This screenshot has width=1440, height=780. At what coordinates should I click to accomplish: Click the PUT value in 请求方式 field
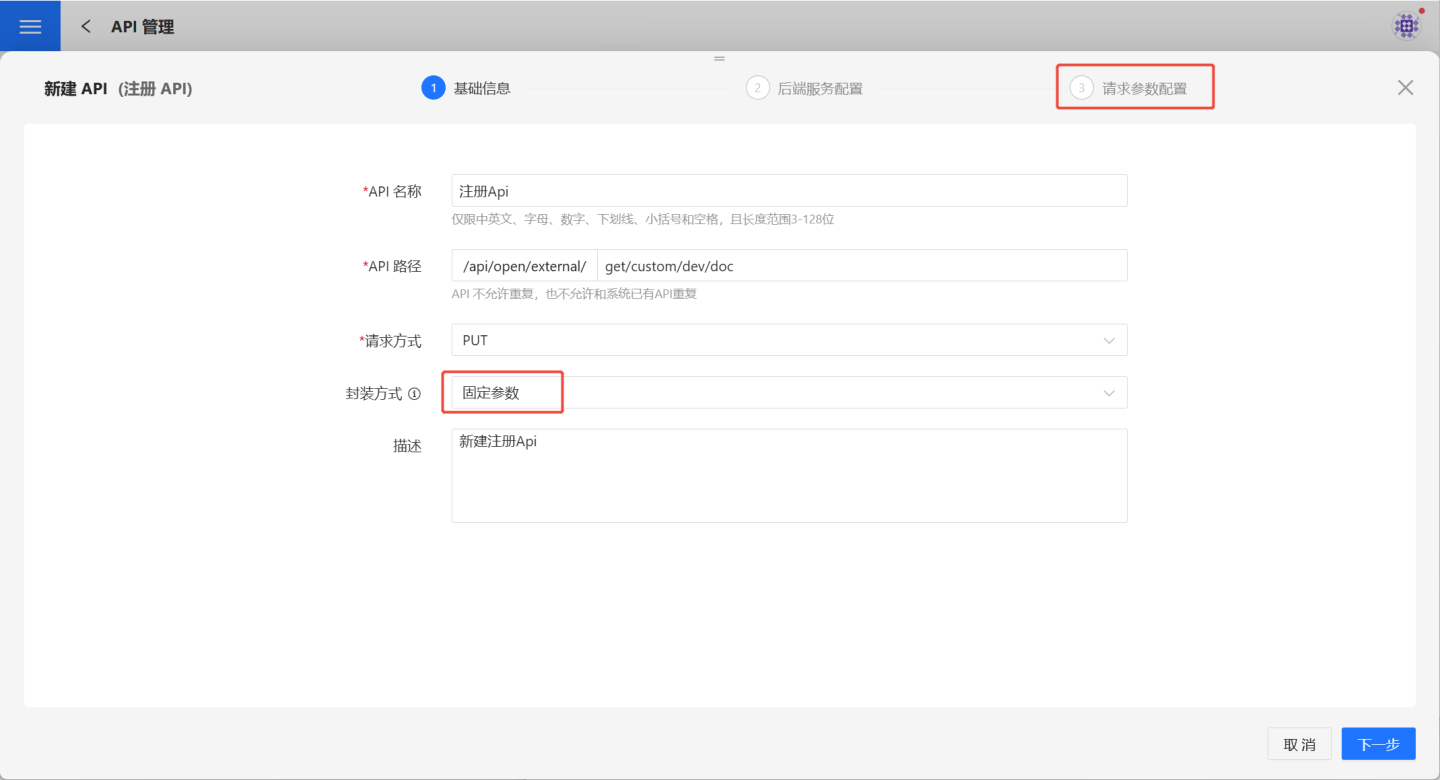tap(475, 341)
